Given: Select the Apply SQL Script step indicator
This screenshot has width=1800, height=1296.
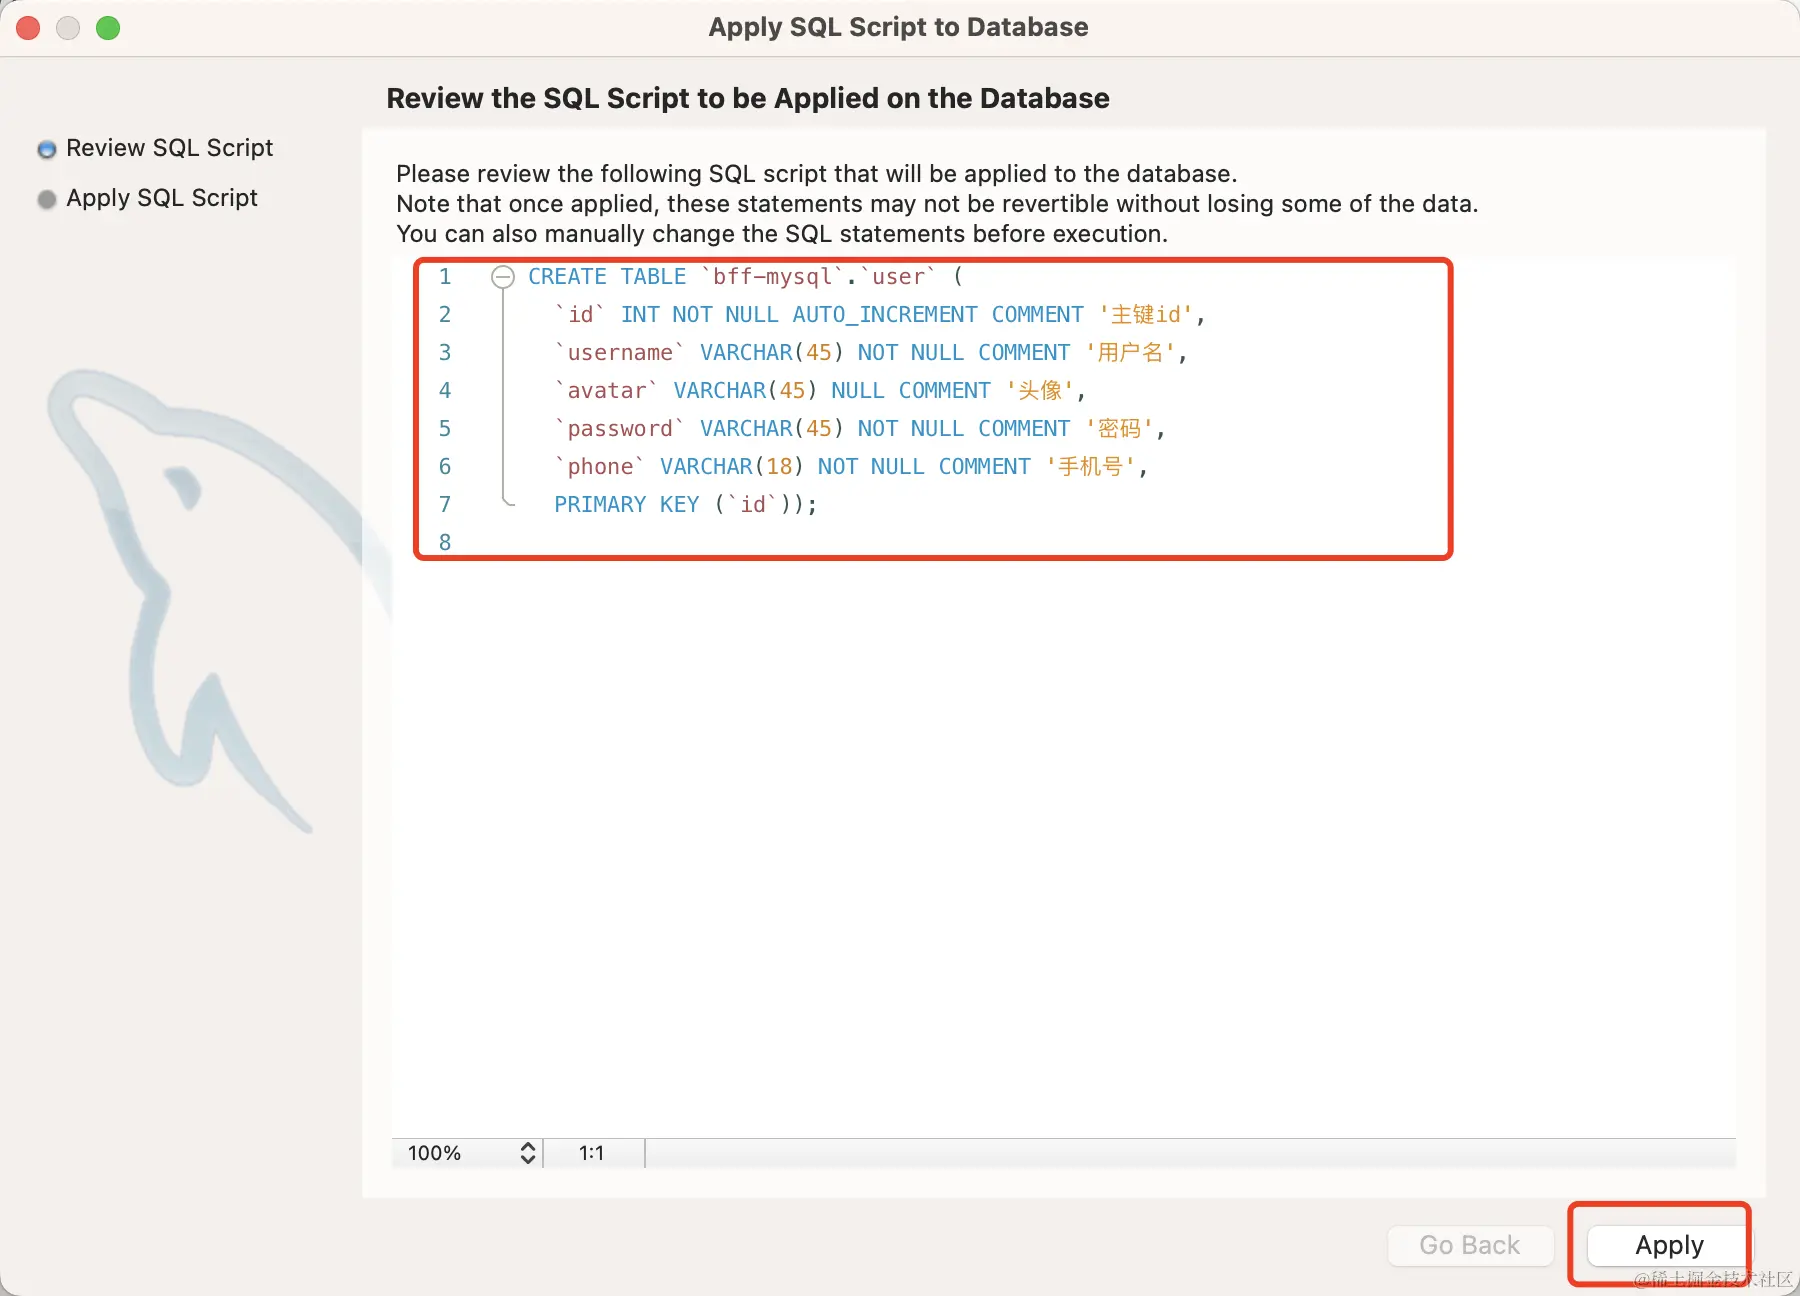Looking at the screenshot, I should 46,198.
